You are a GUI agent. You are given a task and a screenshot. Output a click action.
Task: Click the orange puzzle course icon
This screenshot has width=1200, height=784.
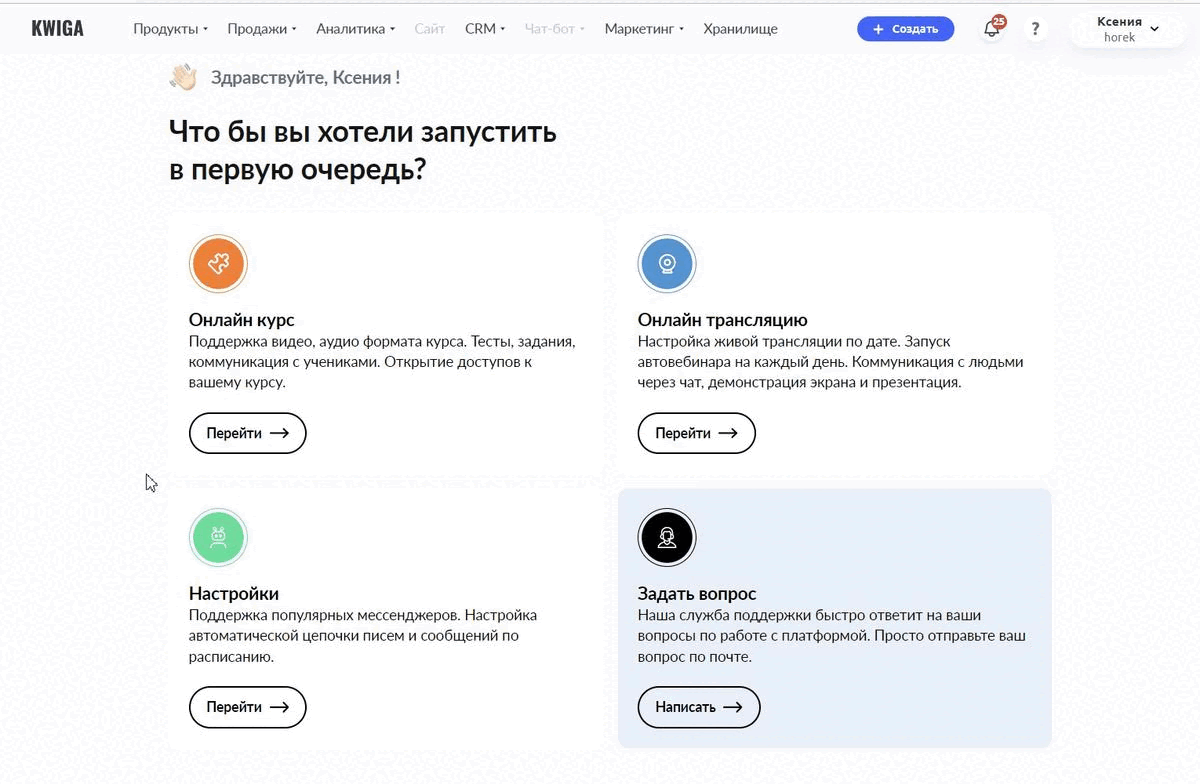(x=218, y=264)
